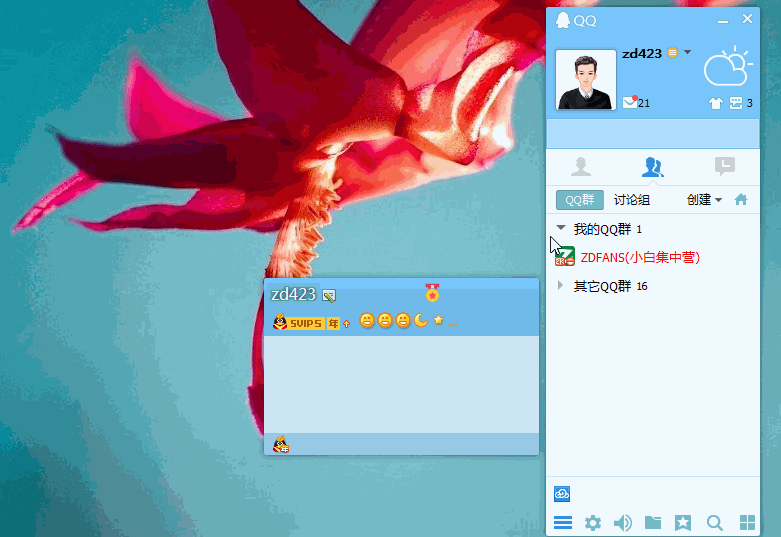Toggle the sound speaker icon
781x537 pixels.
623,522
